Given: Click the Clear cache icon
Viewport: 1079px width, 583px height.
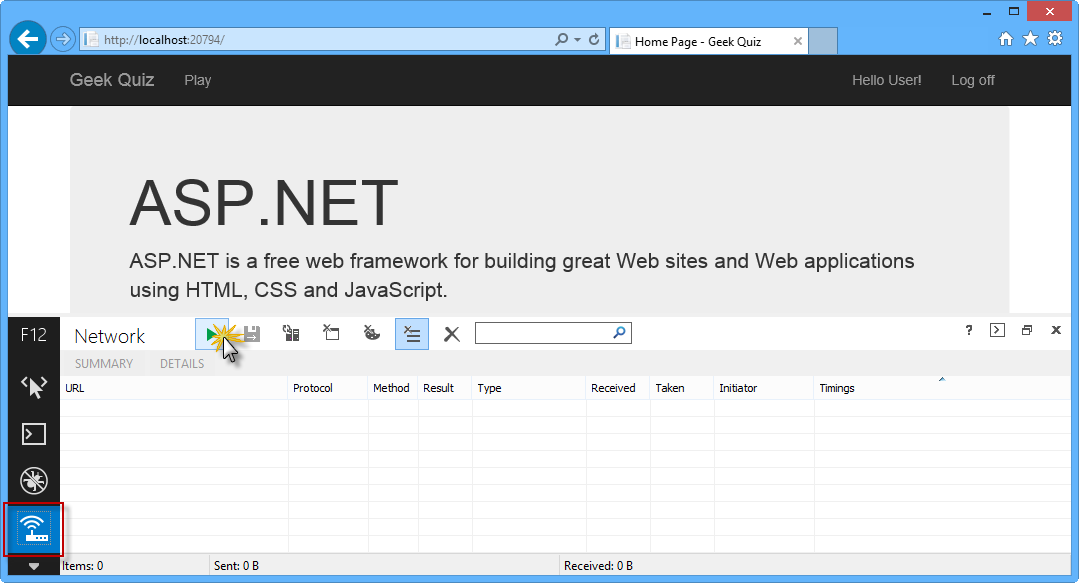Looking at the screenshot, I should pyautogui.click(x=291, y=333).
